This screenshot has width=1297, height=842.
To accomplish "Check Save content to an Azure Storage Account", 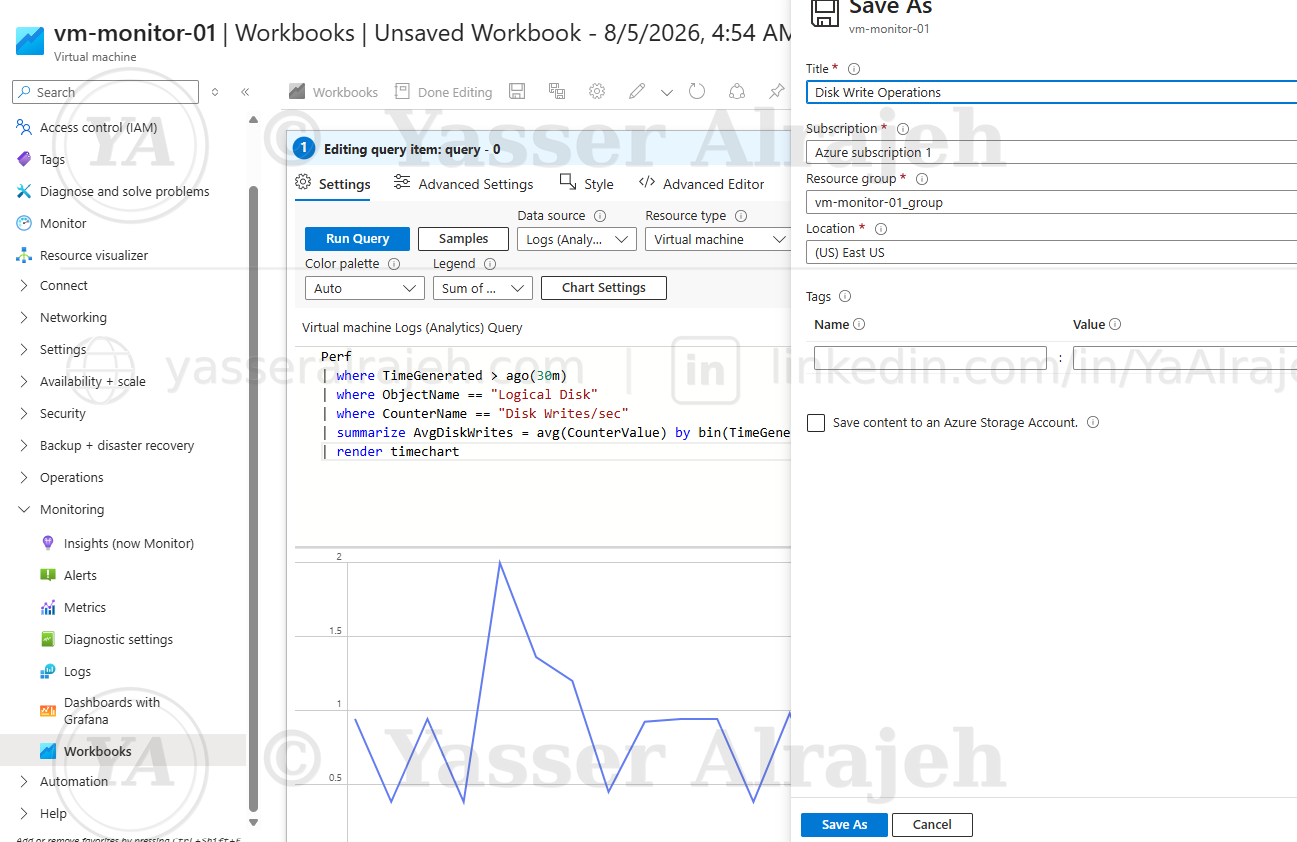I will click(x=816, y=423).
